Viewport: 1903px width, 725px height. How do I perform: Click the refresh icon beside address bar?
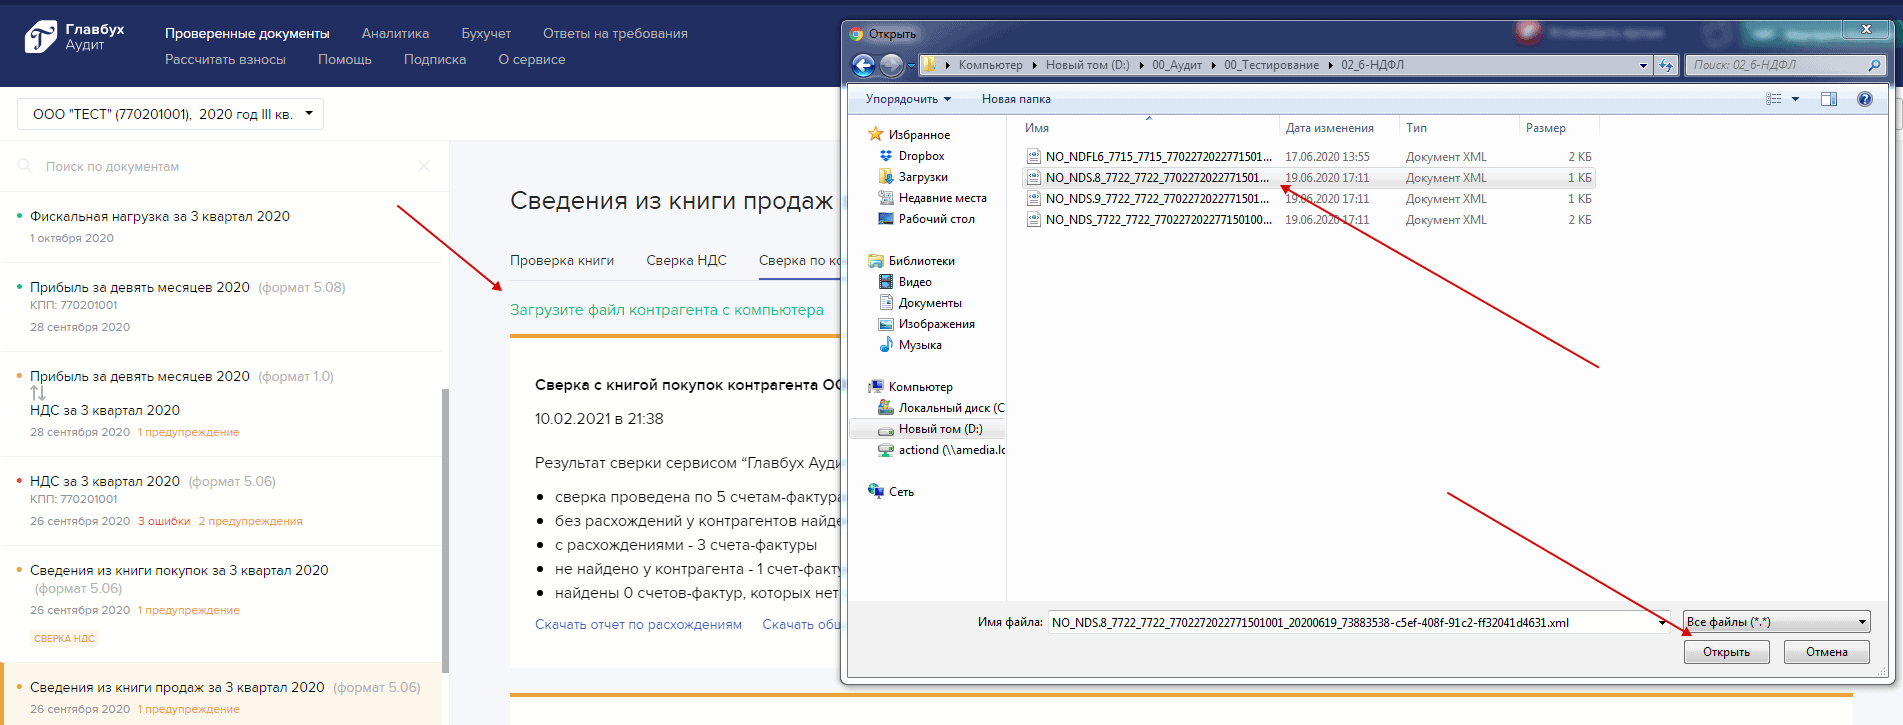(1665, 66)
